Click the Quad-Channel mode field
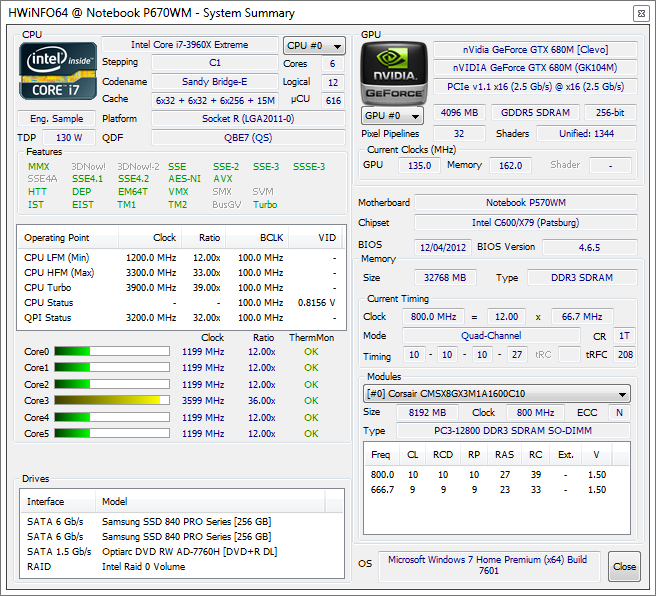 [491, 335]
